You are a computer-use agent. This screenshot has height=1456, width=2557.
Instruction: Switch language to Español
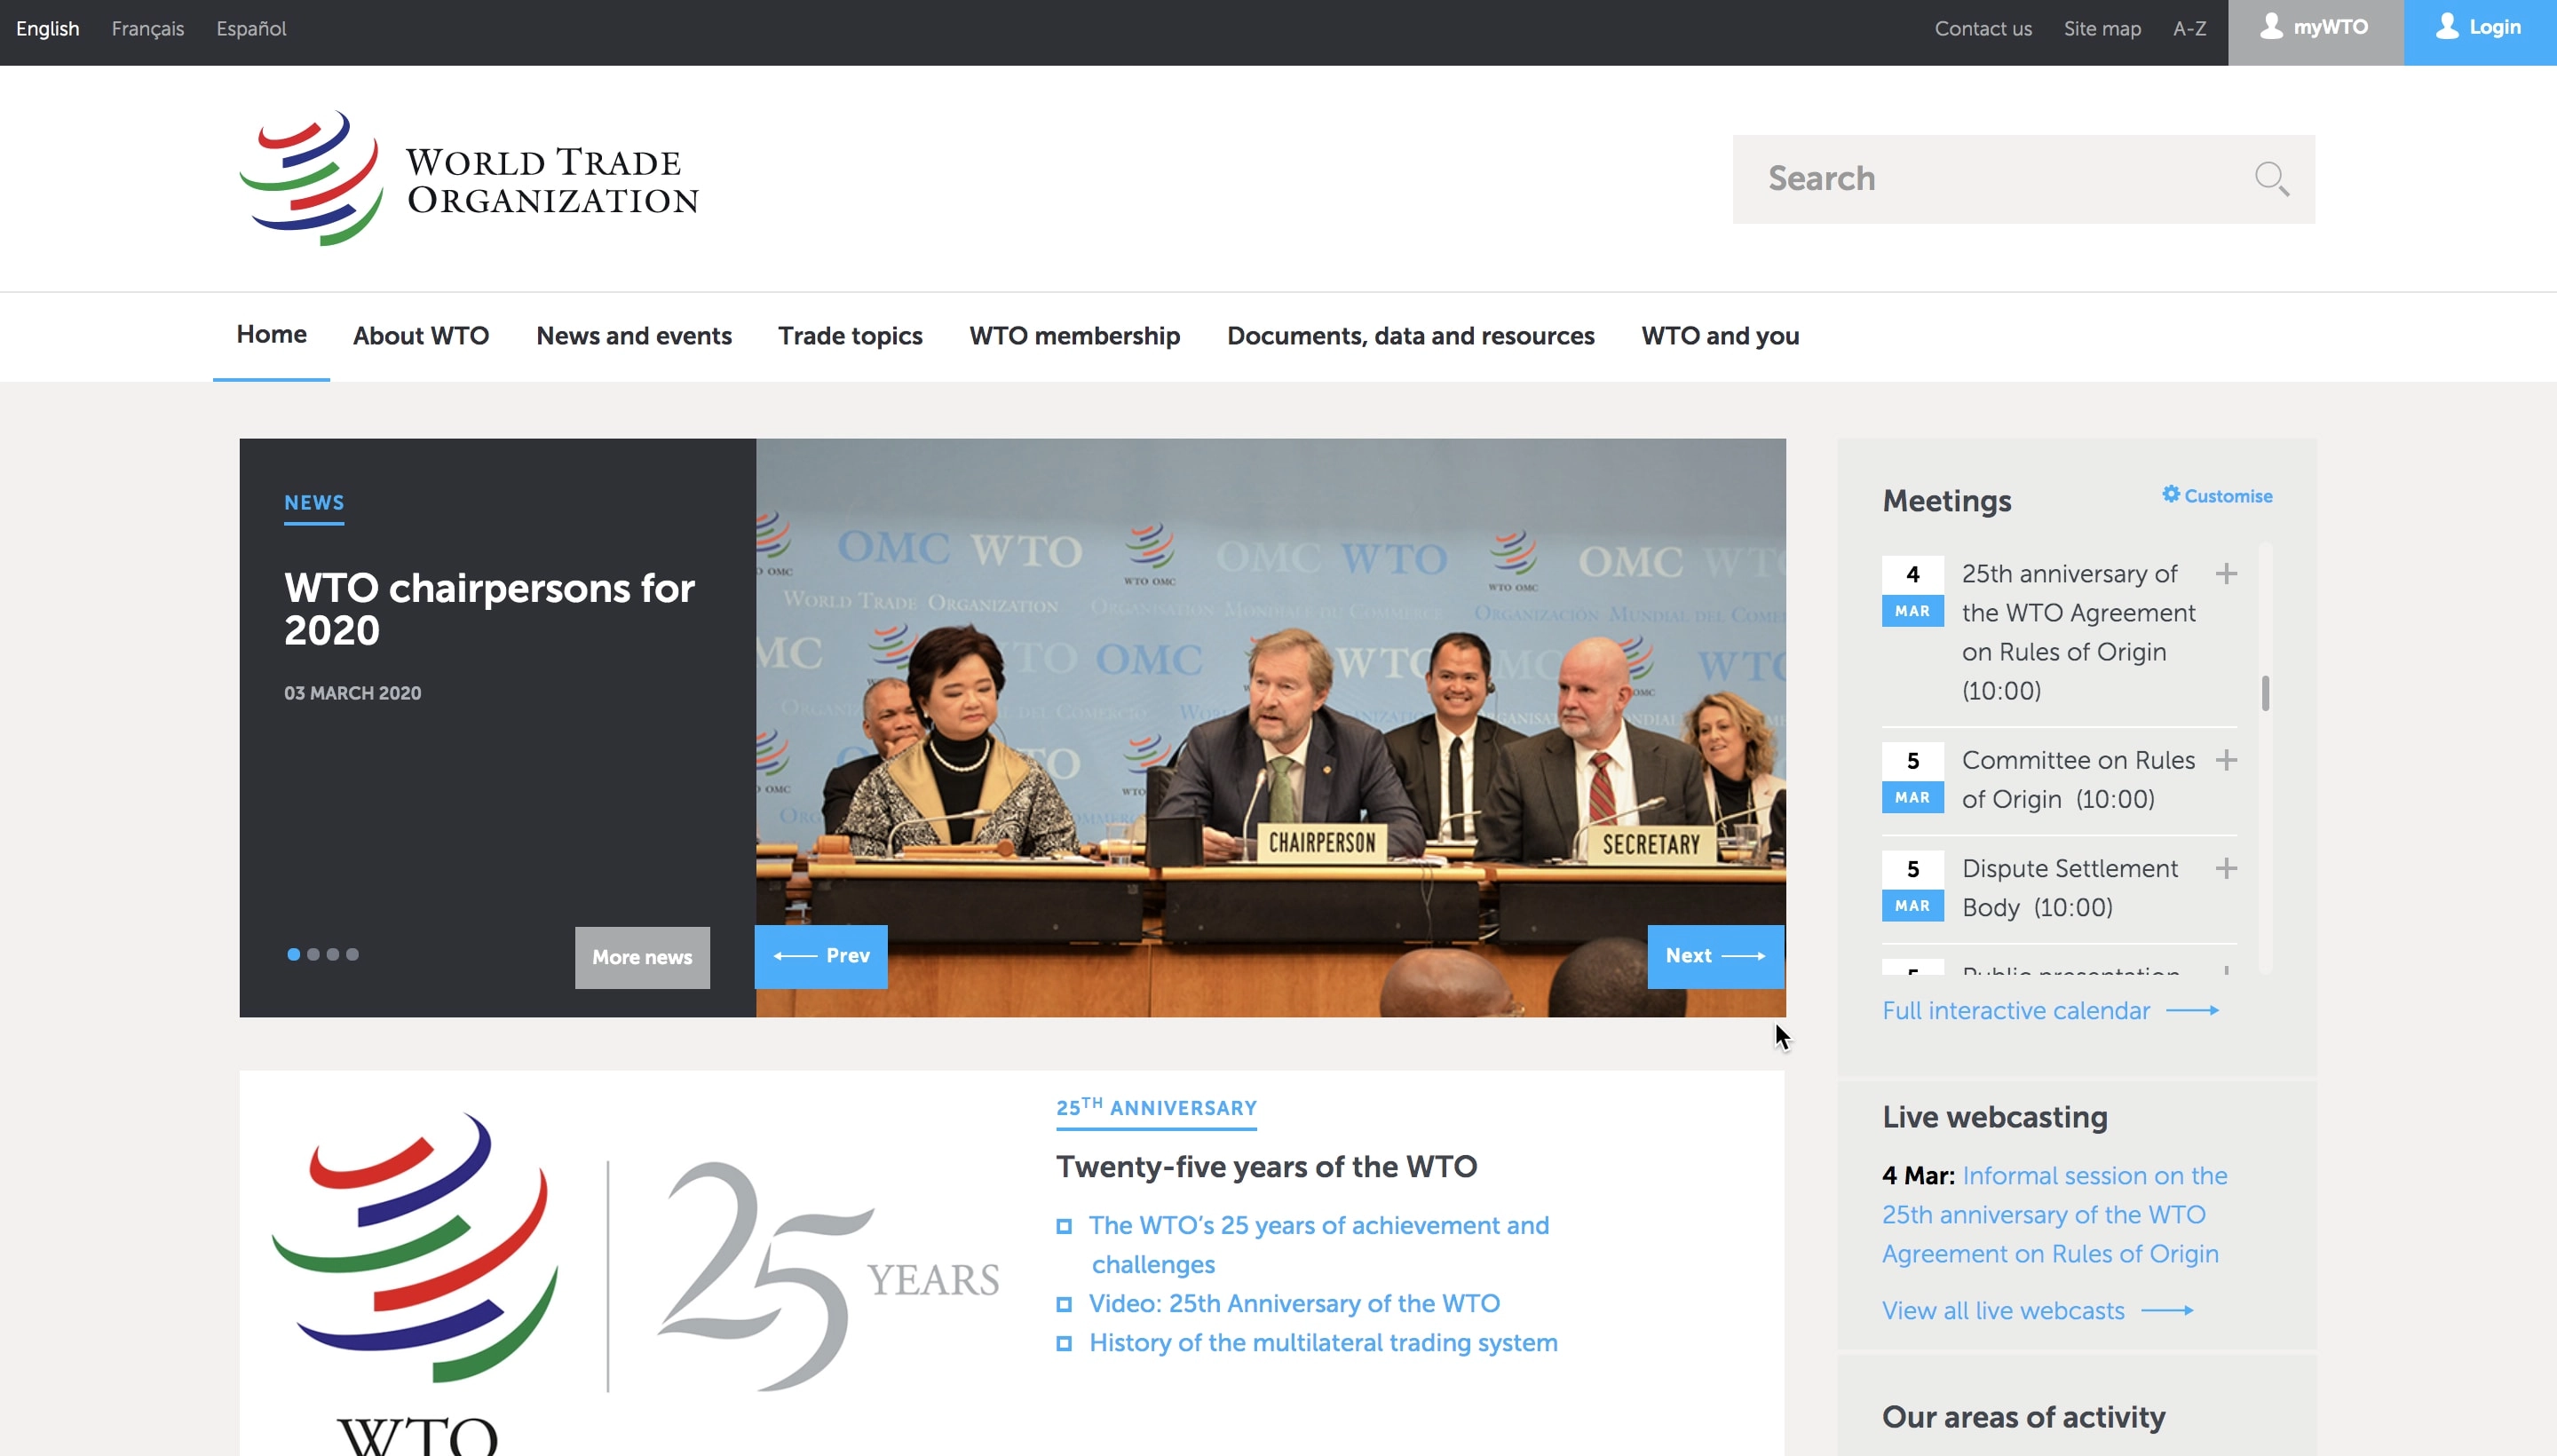pyautogui.click(x=251, y=29)
